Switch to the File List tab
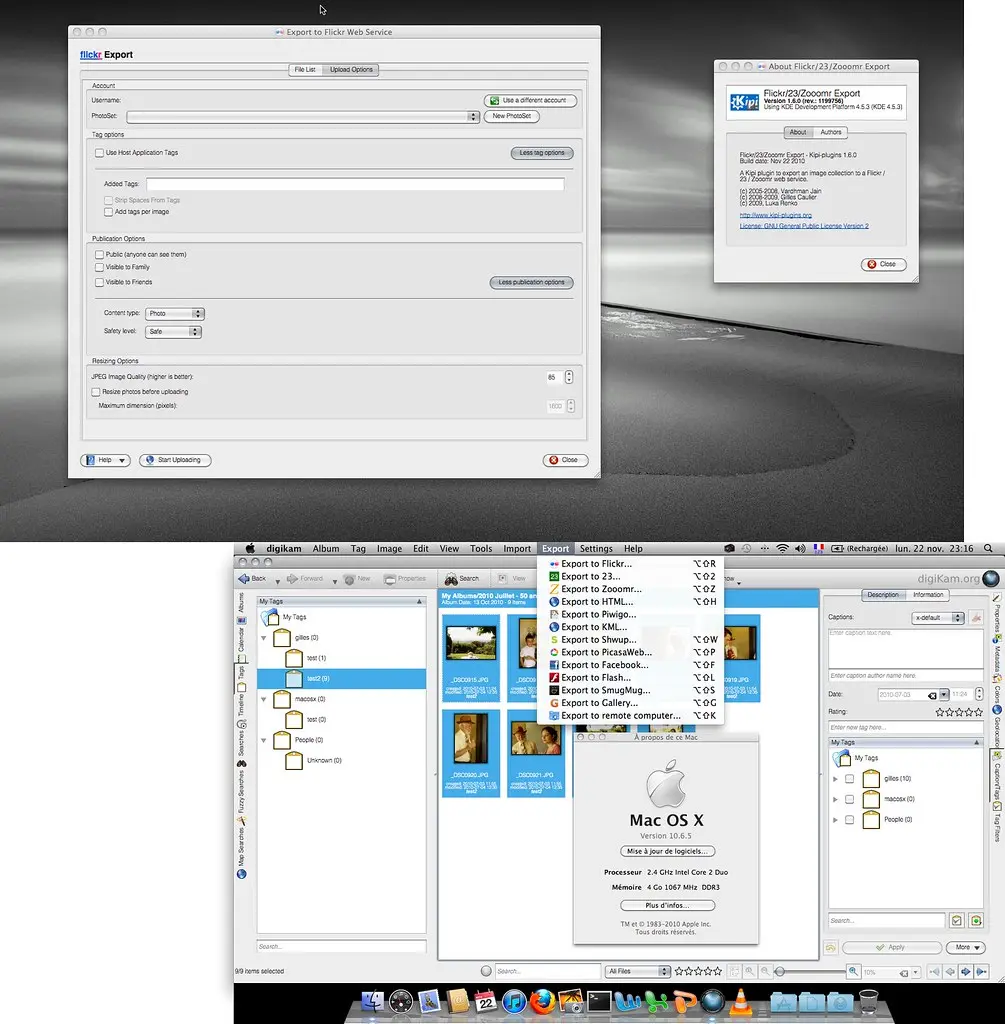1005x1024 pixels. click(304, 70)
